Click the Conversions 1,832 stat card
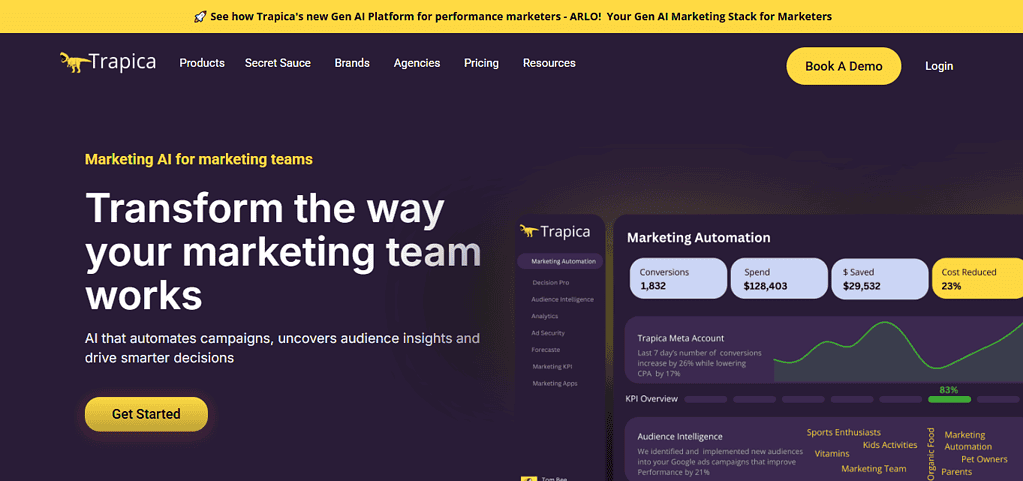 678,279
